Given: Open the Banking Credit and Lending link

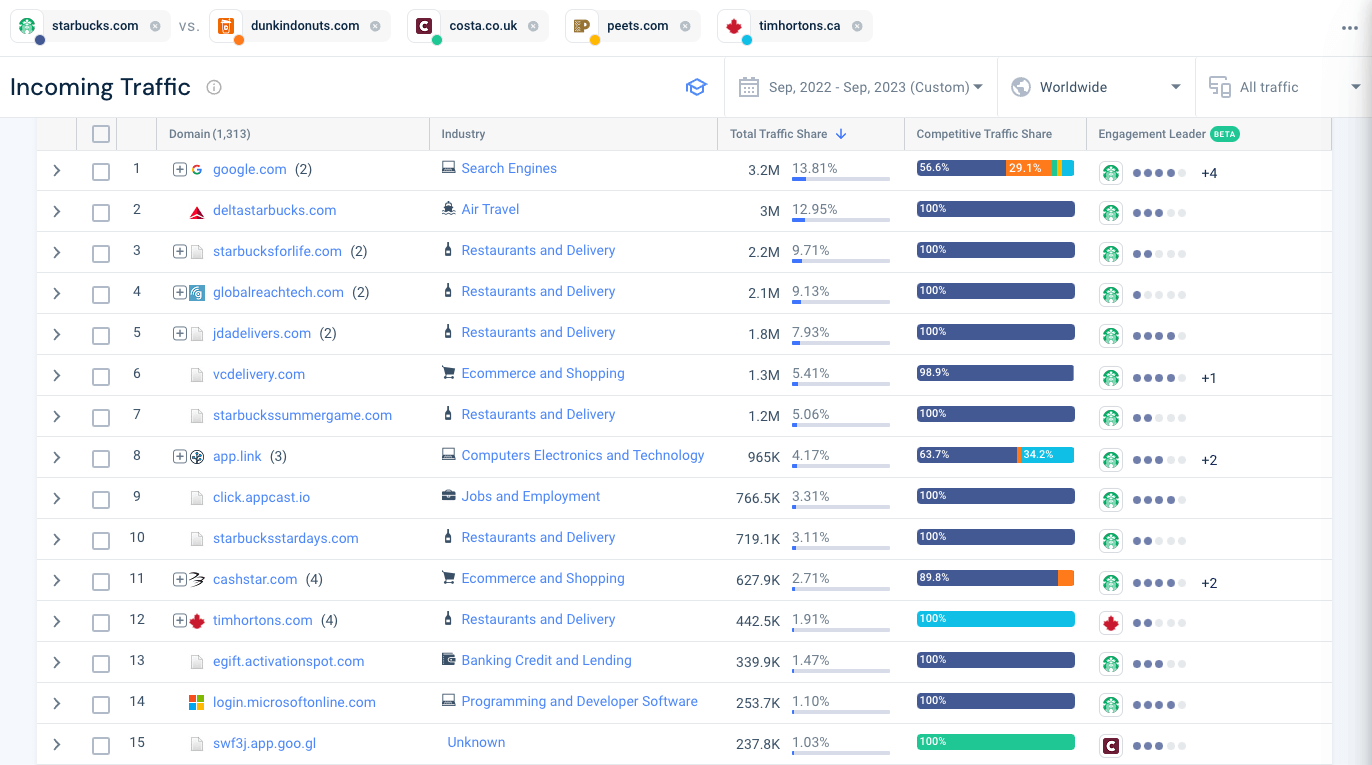Looking at the screenshot, I should coord(546,661).
